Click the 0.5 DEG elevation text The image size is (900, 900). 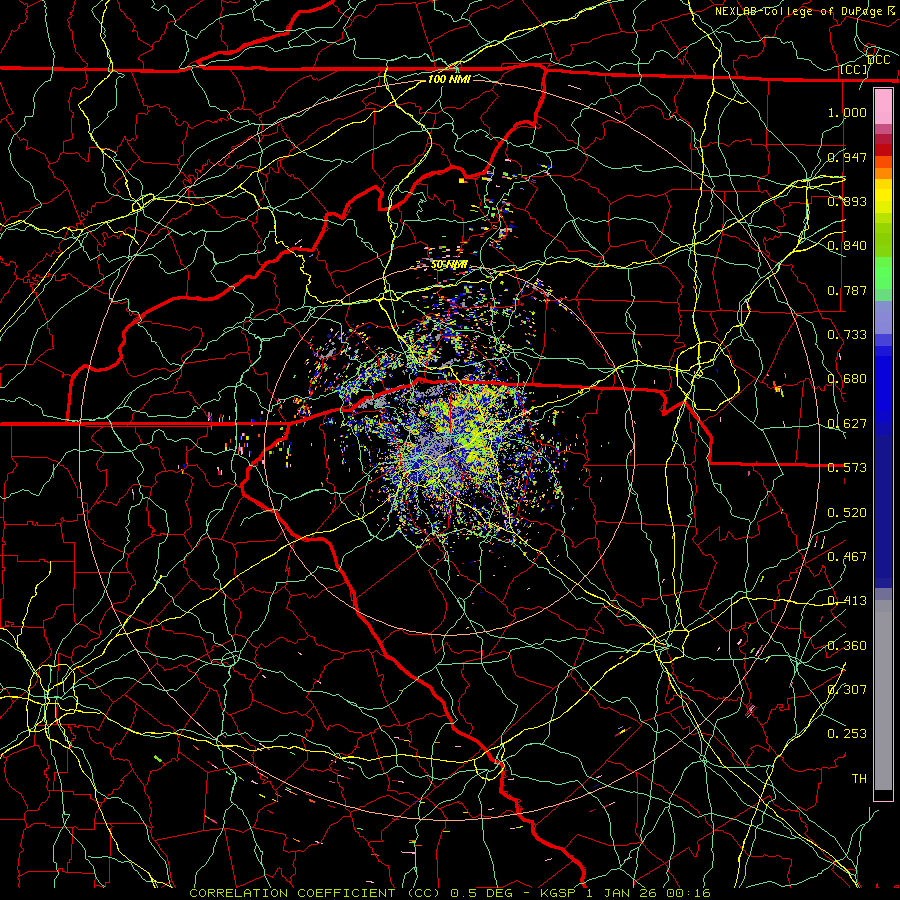[x=481, y=893]
